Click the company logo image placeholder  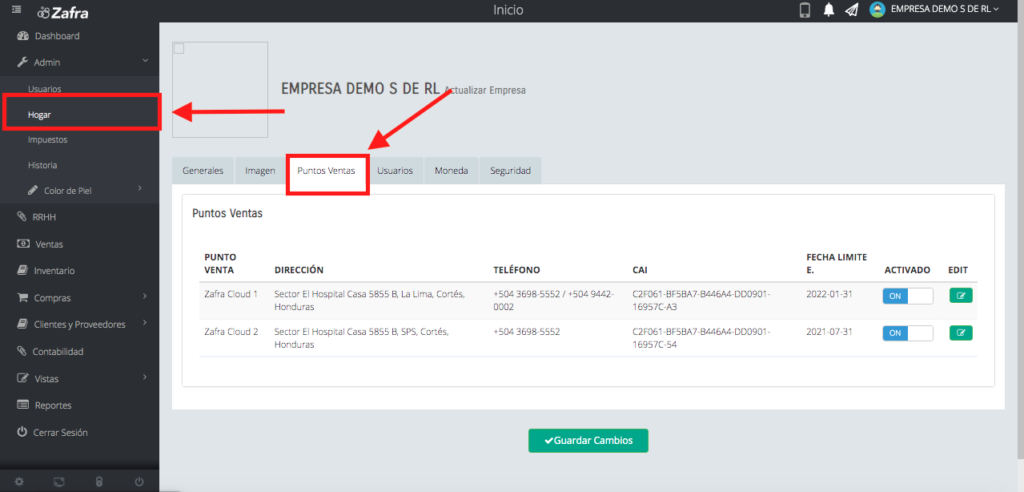[220, 90]
